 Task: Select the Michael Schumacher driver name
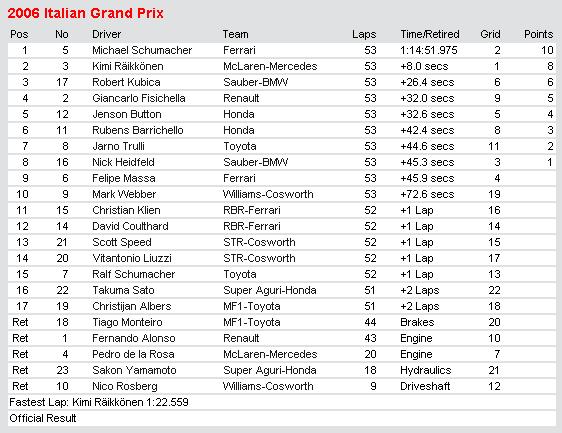(142, 50)
